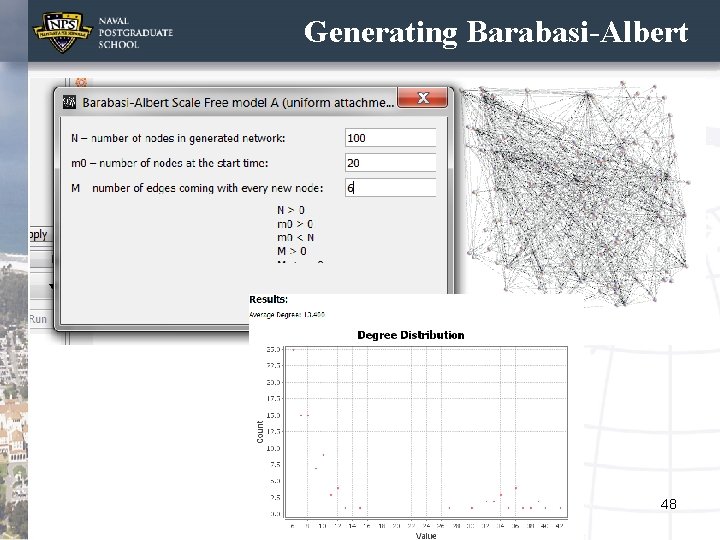Click the 'm0 – number of nodes at start' label
This screenshot has width=720, height=540.
[x=169, y=163]
